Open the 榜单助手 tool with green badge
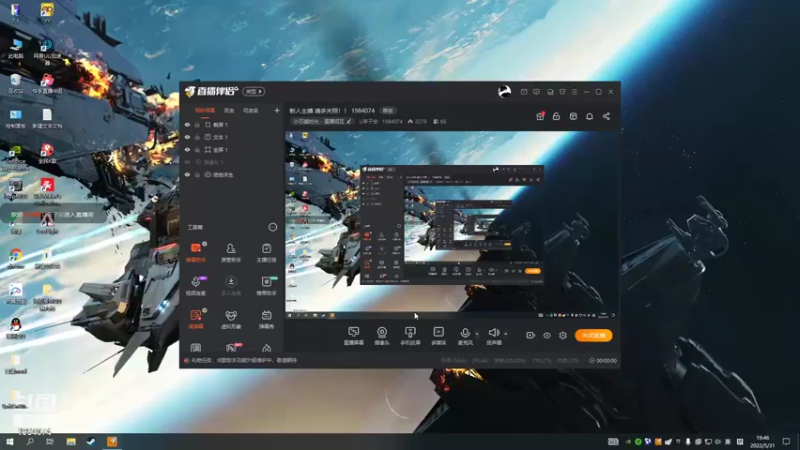This screenshot has height=450, width=800. click(266, 286)
